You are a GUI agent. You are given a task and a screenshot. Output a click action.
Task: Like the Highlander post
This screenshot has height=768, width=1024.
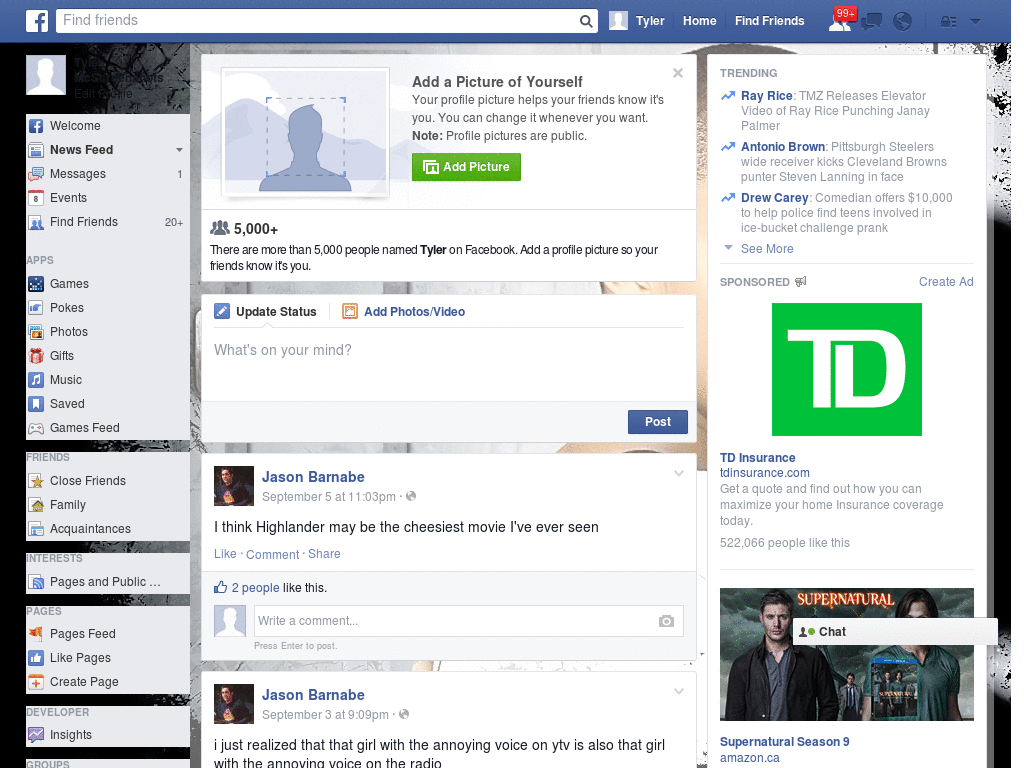[225, 554]
